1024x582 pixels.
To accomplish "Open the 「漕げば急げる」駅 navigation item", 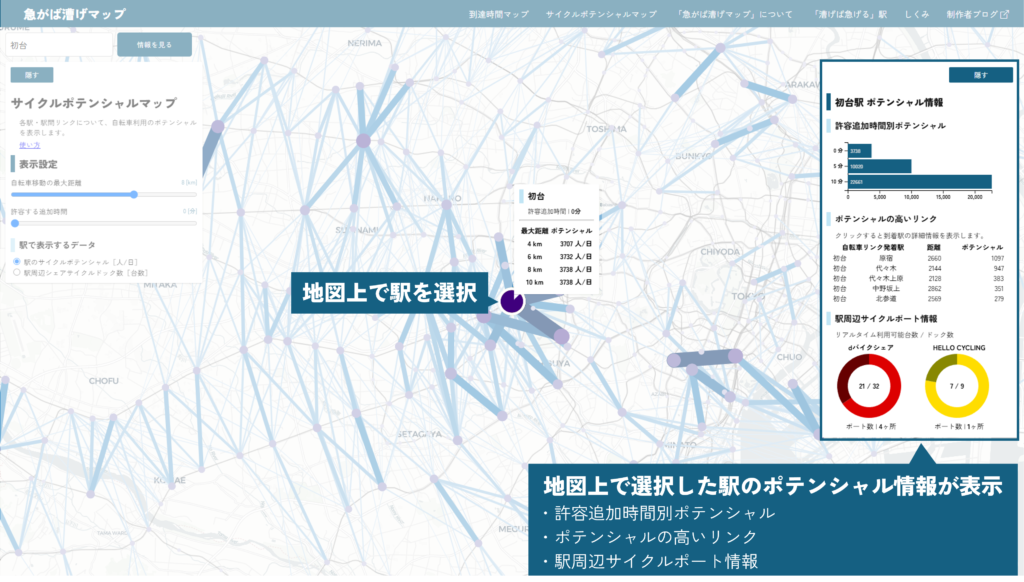I will (x=850, y=14).
